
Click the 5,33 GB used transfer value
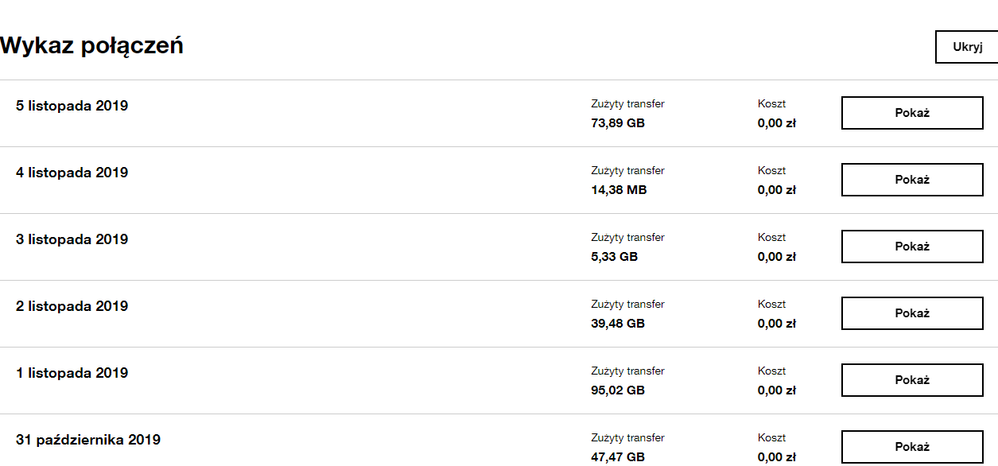click(x=614, y=257)
